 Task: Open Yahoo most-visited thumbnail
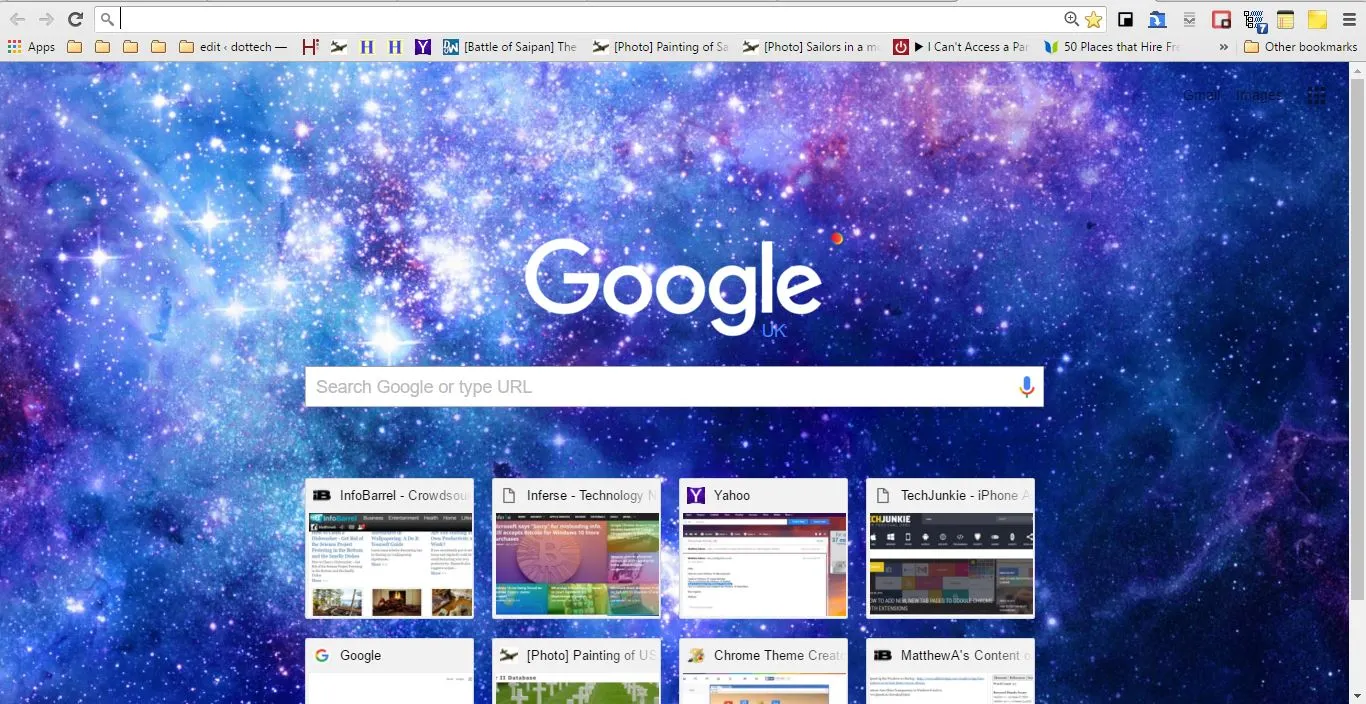763,548
